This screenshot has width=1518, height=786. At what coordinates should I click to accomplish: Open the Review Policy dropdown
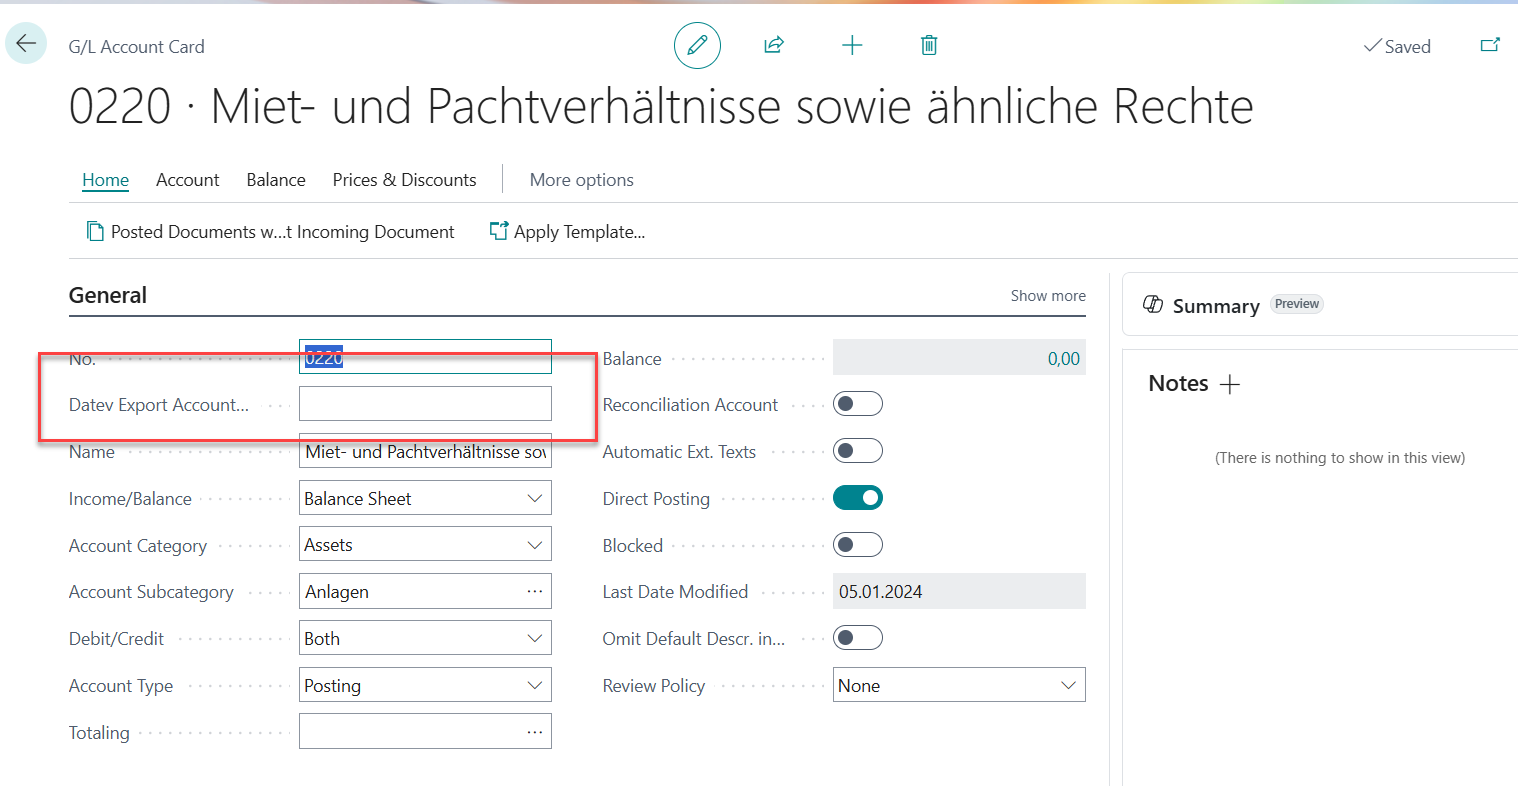tap(958, 685)
